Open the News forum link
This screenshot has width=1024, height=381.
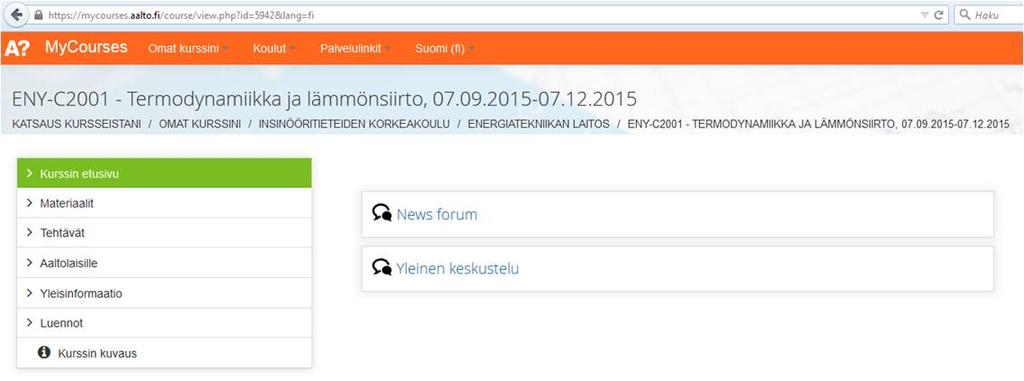click(437, 214)
